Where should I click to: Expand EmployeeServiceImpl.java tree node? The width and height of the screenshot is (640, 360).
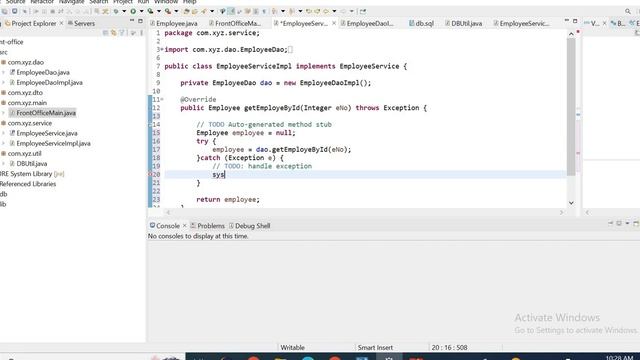pyautogui.click(x=4, y=143)
